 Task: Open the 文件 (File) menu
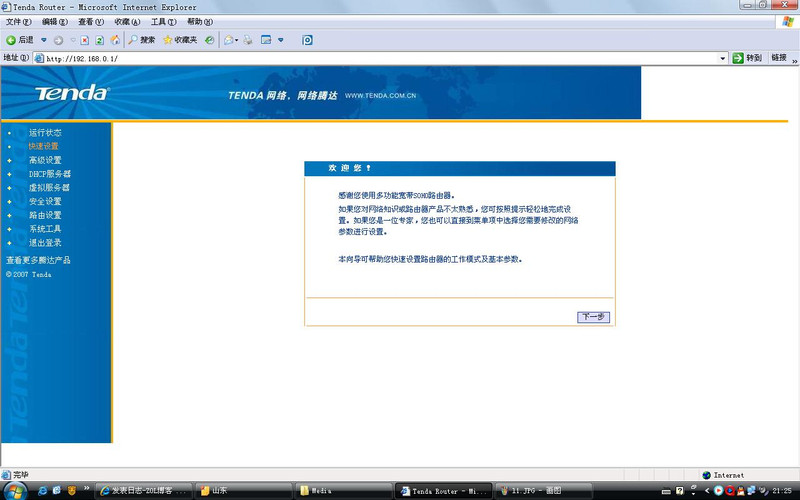pyautogui.click(x=18, y=21)
